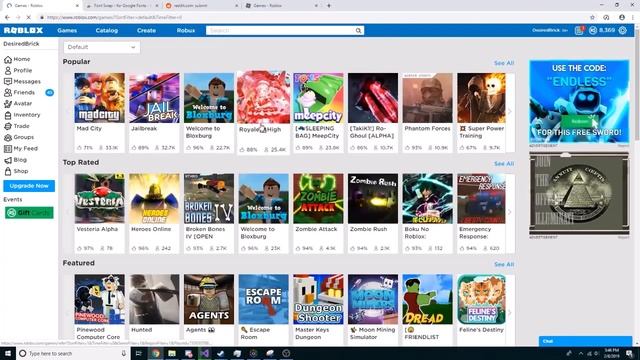
Task: Go back in browser
Action: [7, 18]
